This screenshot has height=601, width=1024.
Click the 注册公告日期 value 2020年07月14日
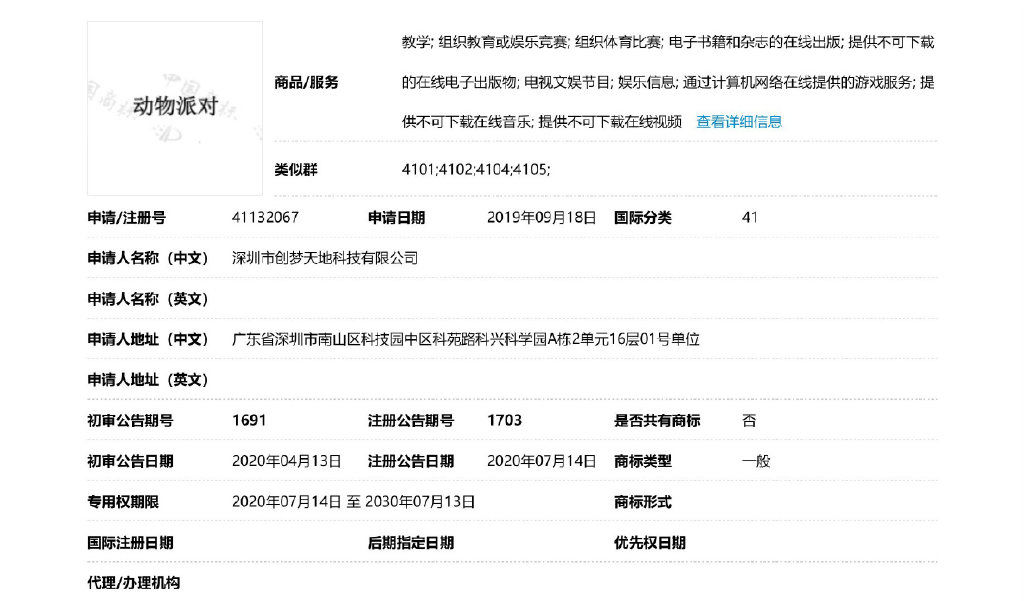pos(541,461)
